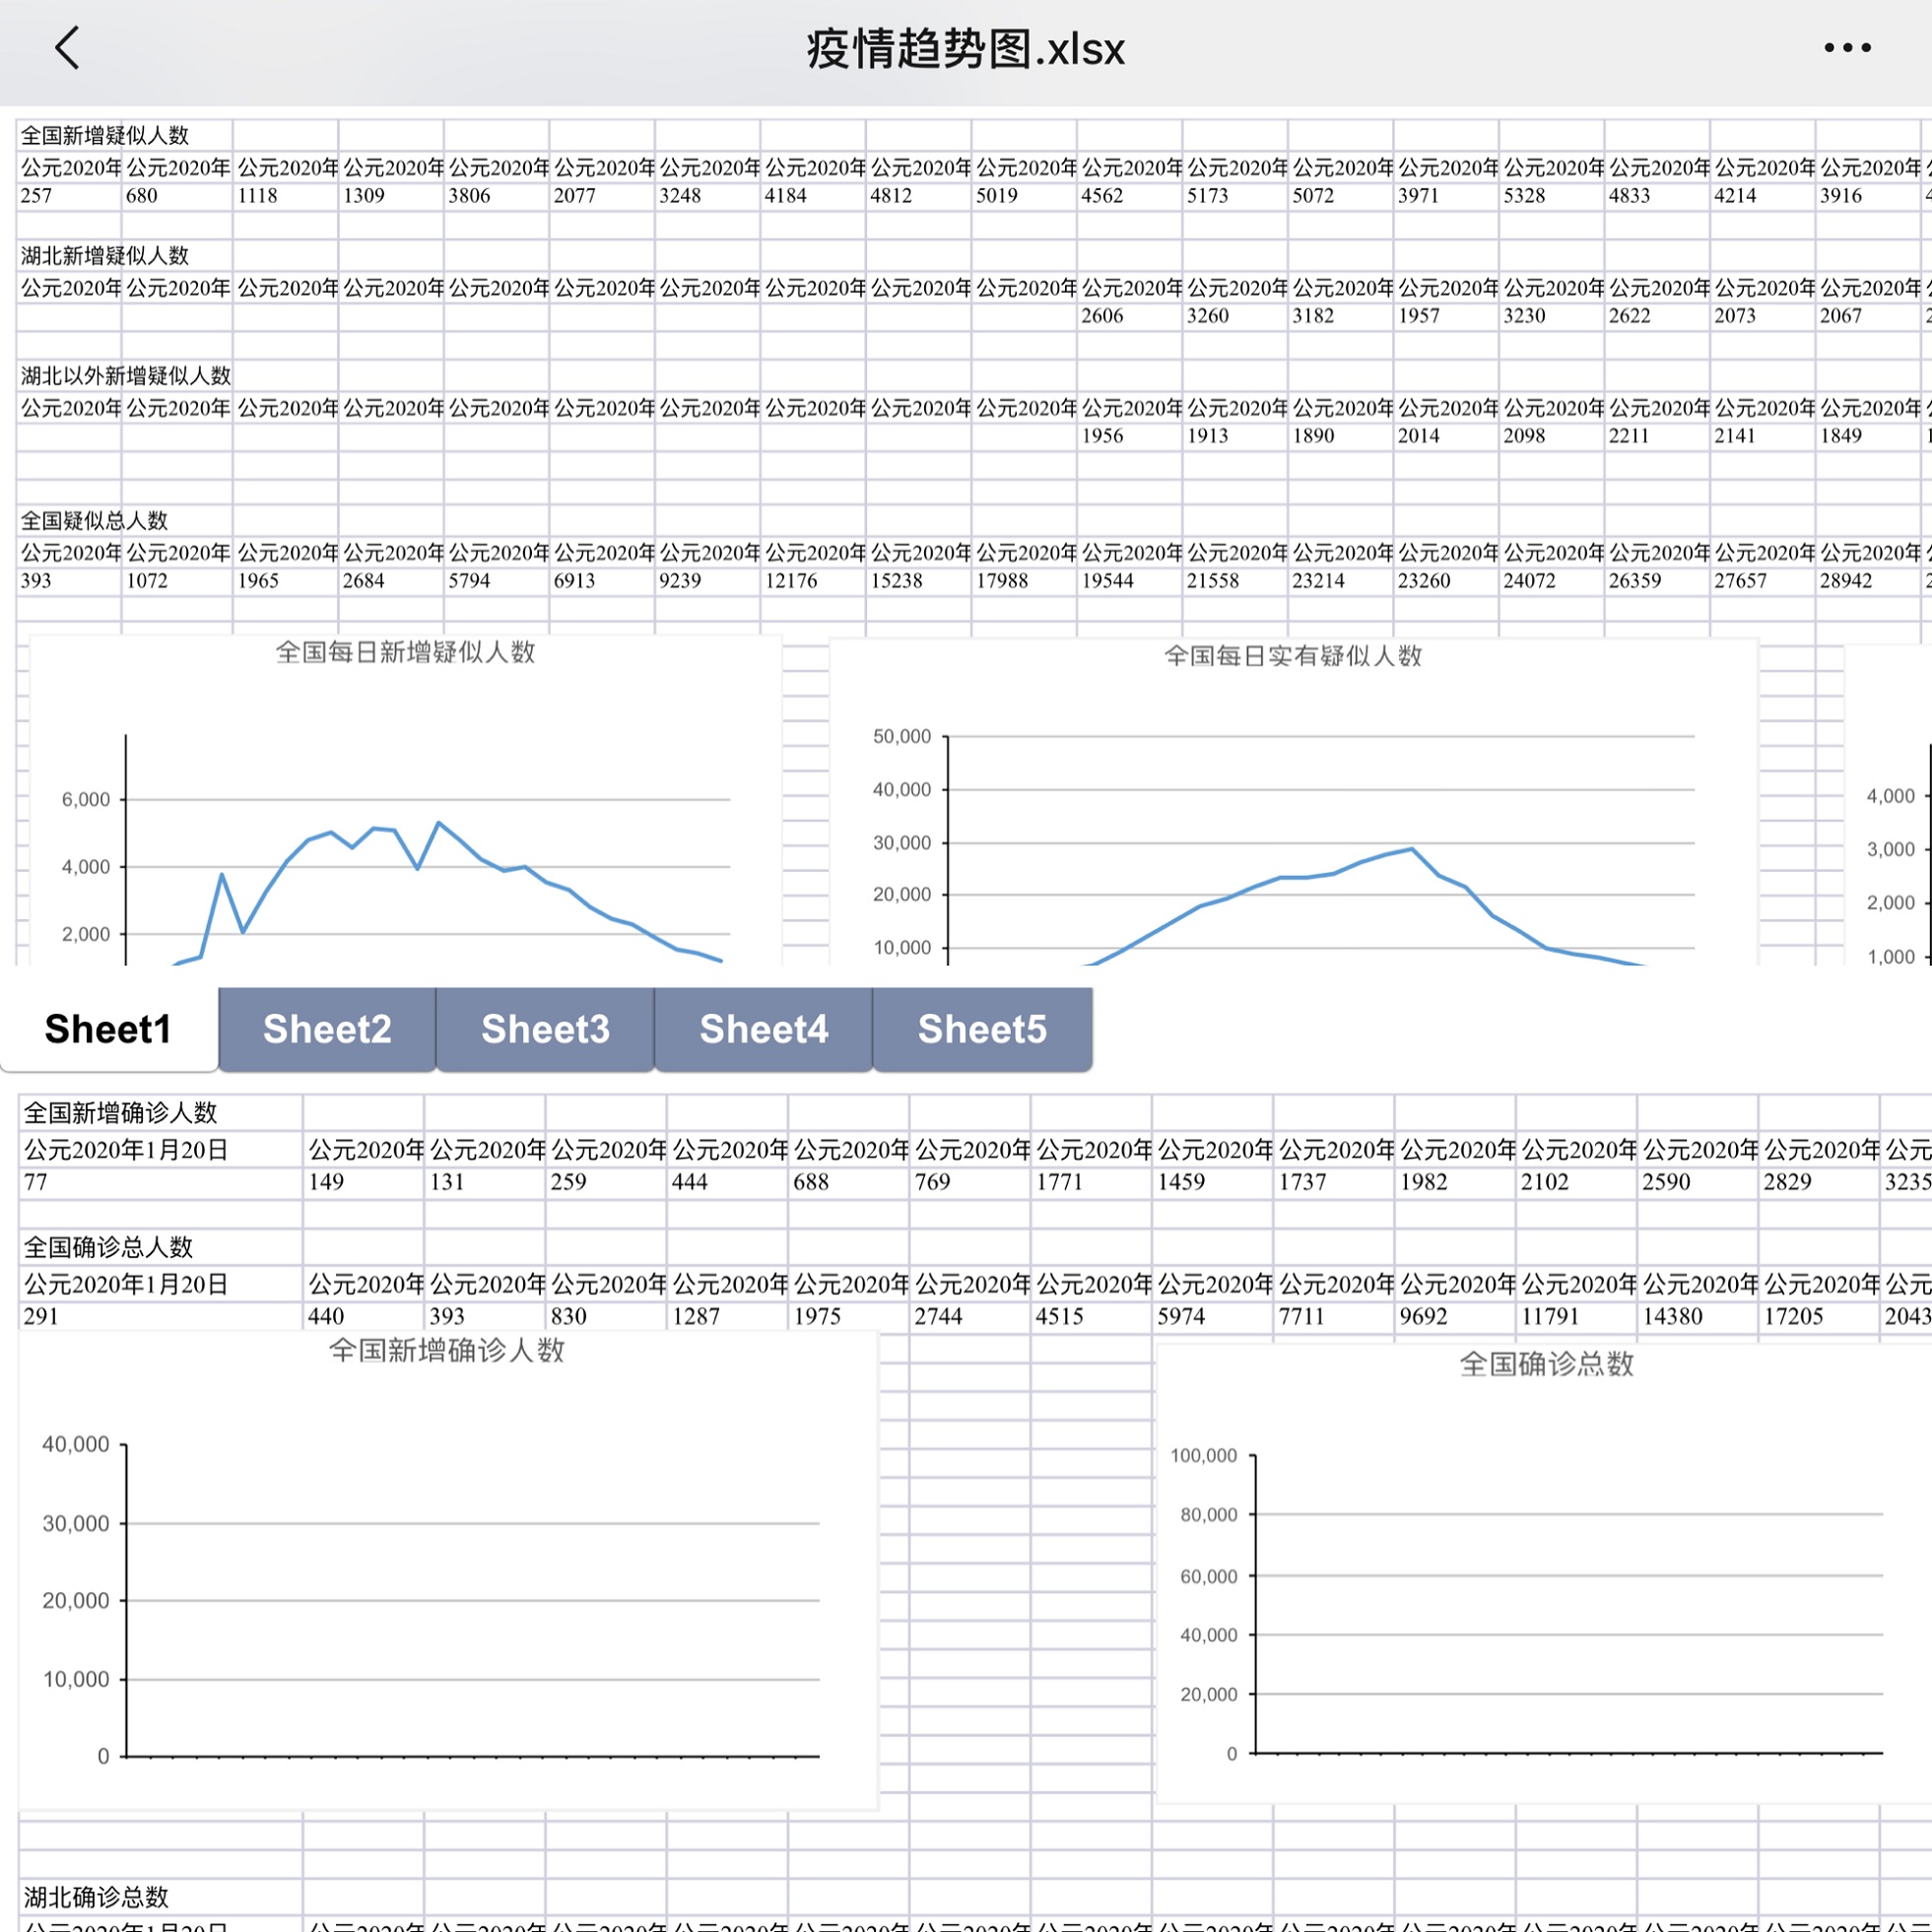Tap the file title 疫情趋势图.xlsx

(x=965, y=48)
